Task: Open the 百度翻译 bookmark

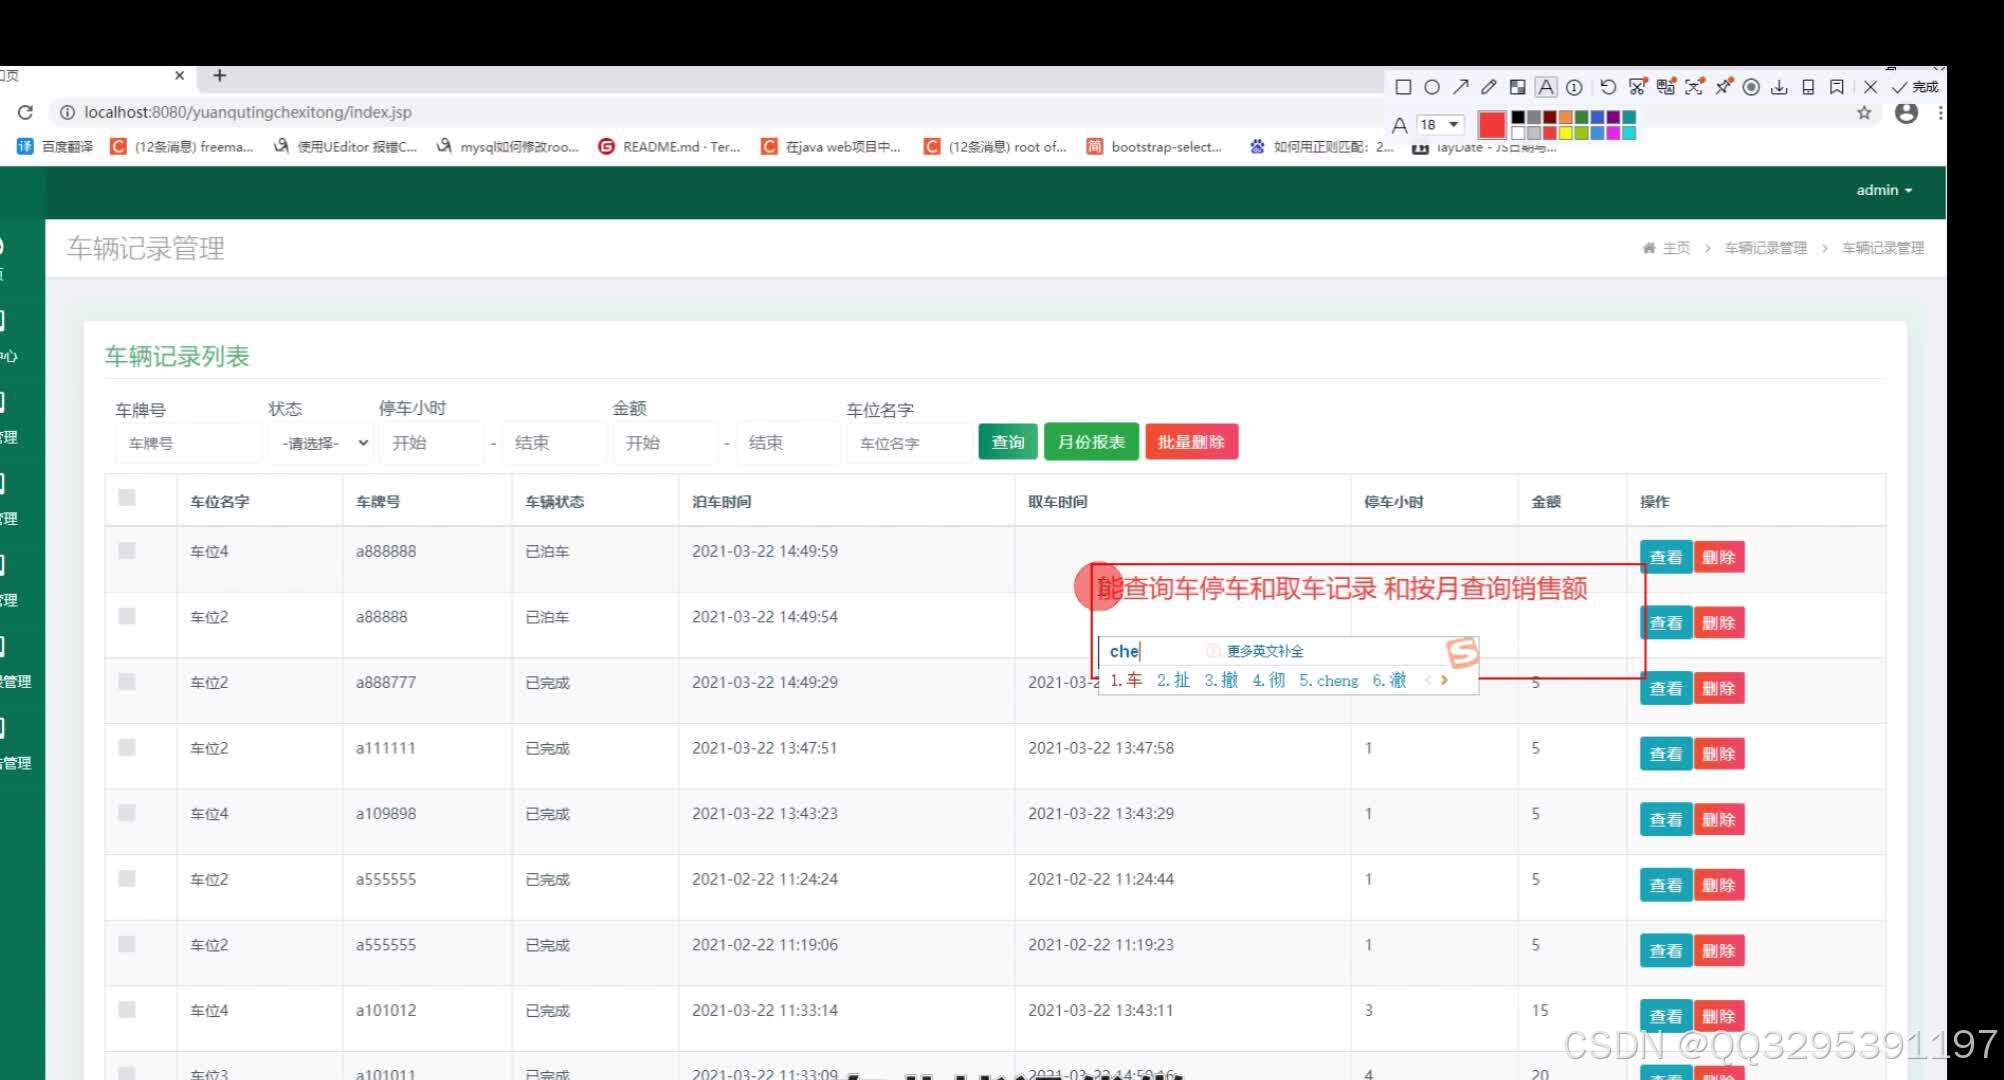Action: 56,146
